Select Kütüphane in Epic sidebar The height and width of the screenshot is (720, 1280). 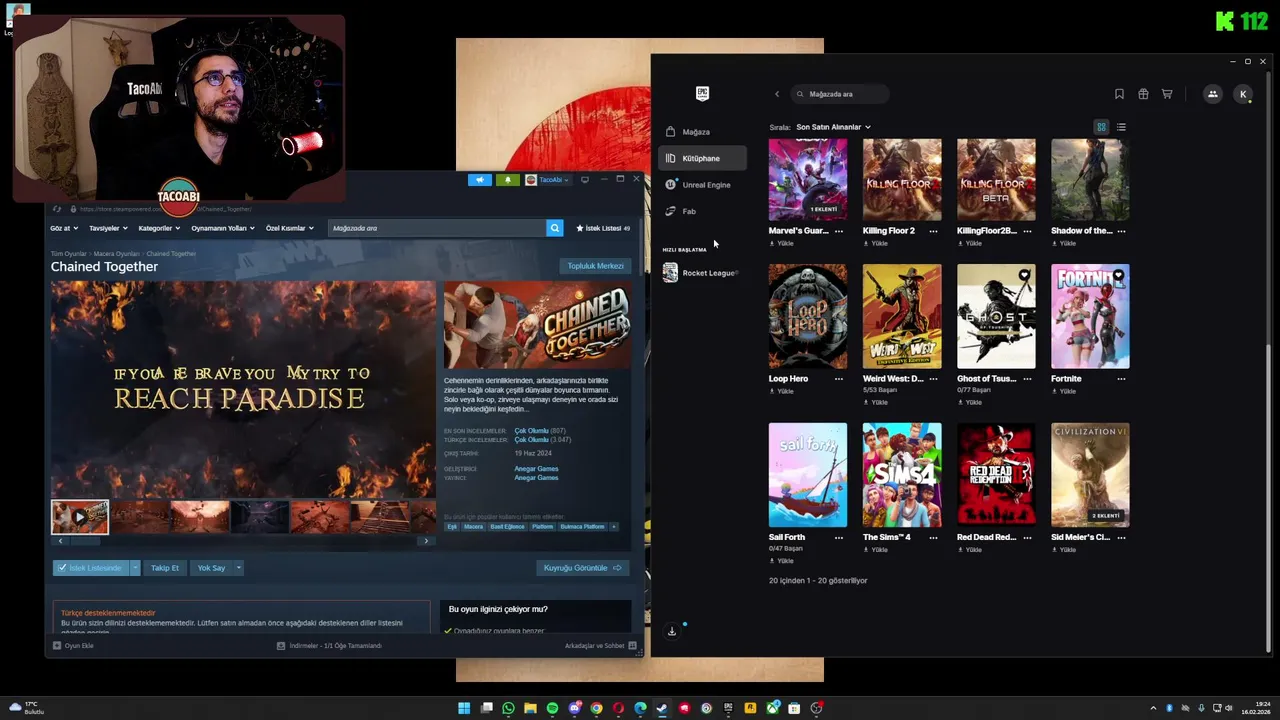tap(702, 158)
